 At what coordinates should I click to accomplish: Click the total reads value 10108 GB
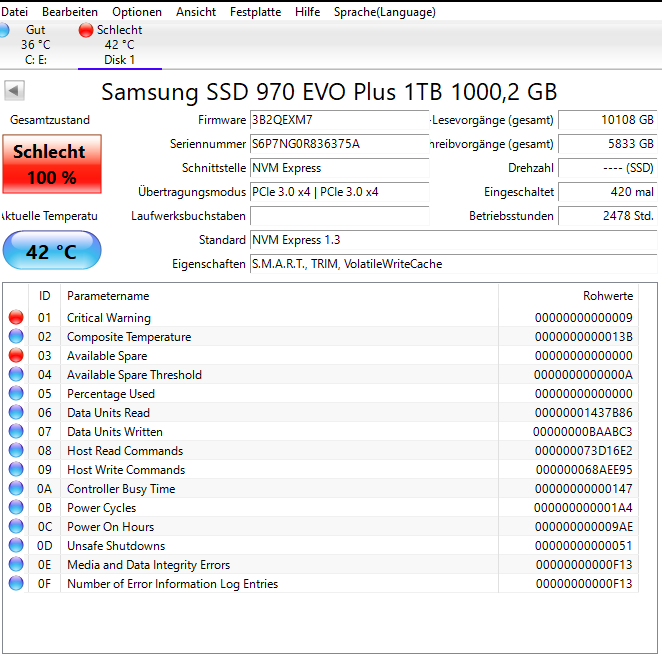608,120
